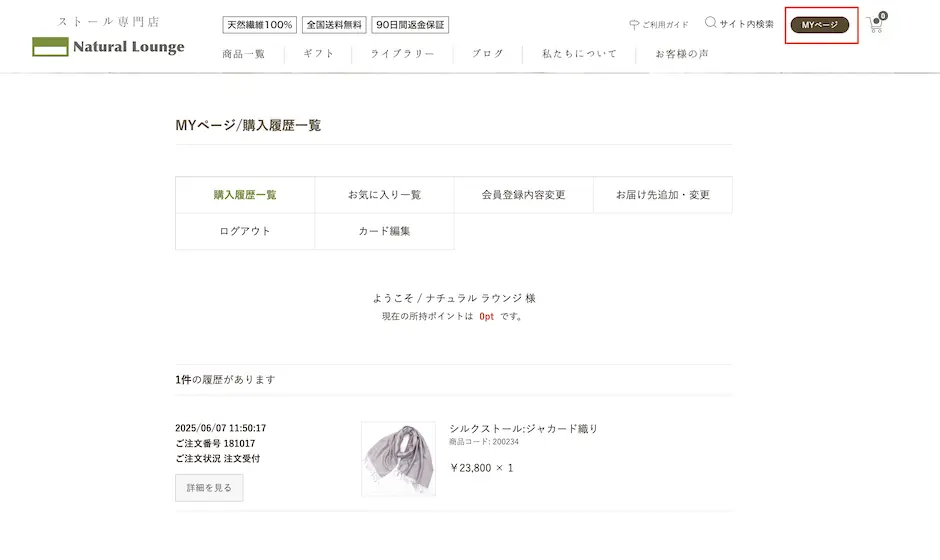Navigate to ブログ
The image size is (940, 560).
tap(488, 54)
